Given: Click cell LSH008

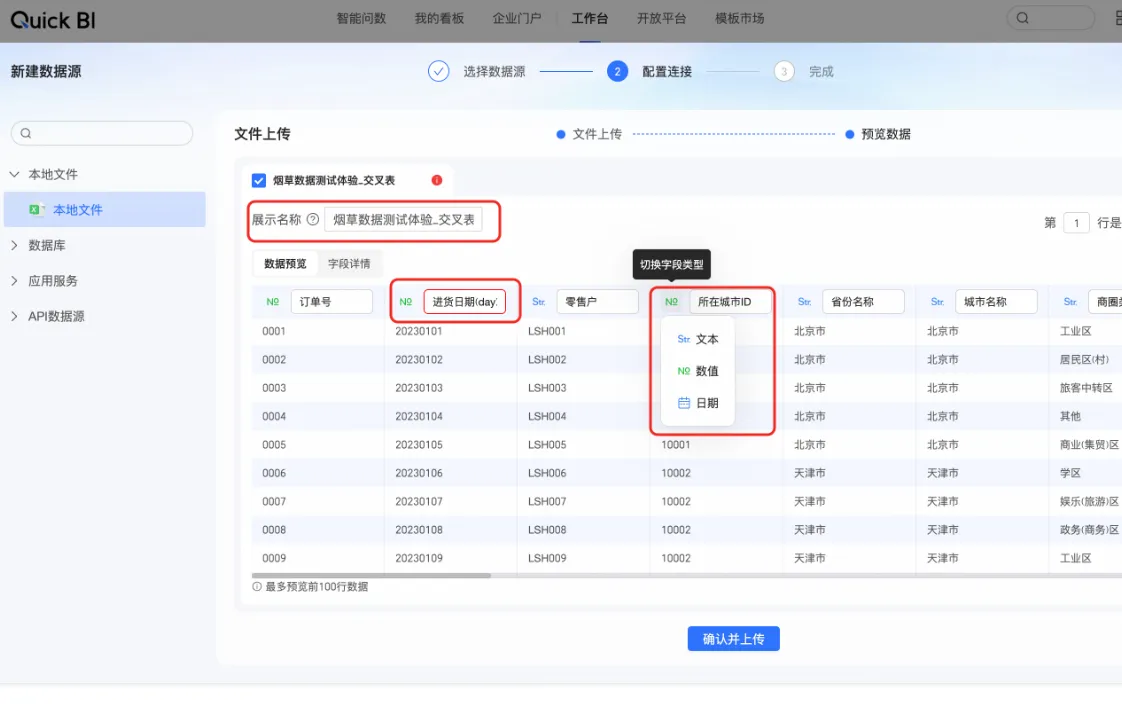Looking at the screenshot, I should [547, 530].
